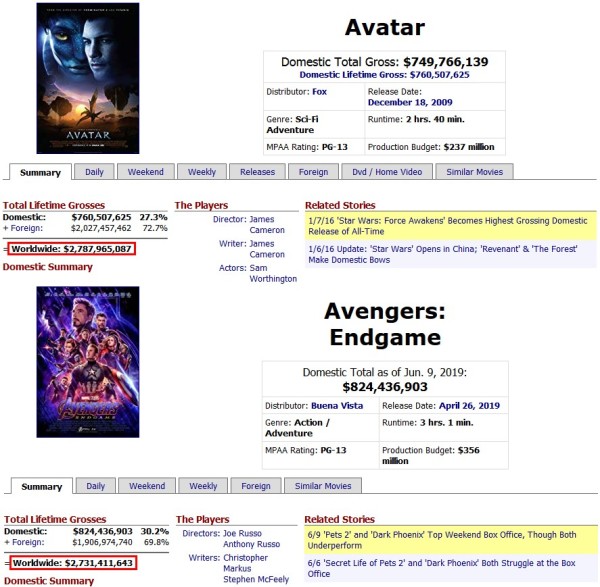Open Endgame's Similar Movies tab
The width and height of the screenshot is (600, 587).
[x=323, y=486]
